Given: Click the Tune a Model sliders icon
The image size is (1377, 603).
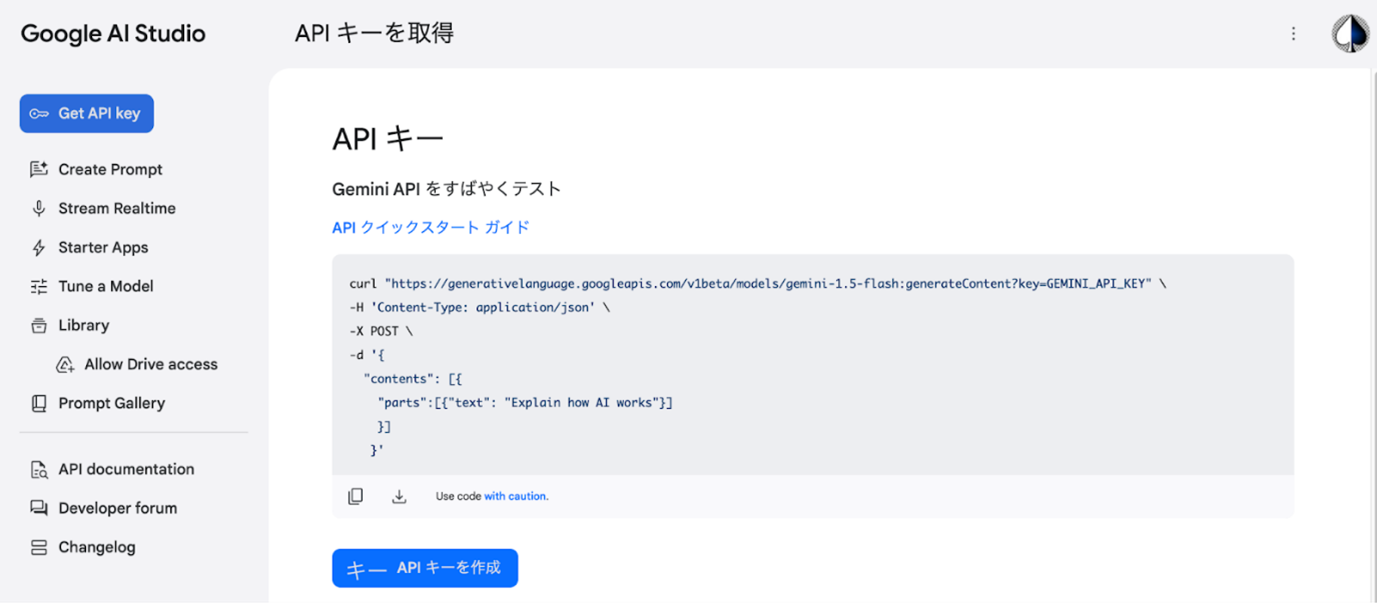Looking at the screenshot, I should [39, 286].
